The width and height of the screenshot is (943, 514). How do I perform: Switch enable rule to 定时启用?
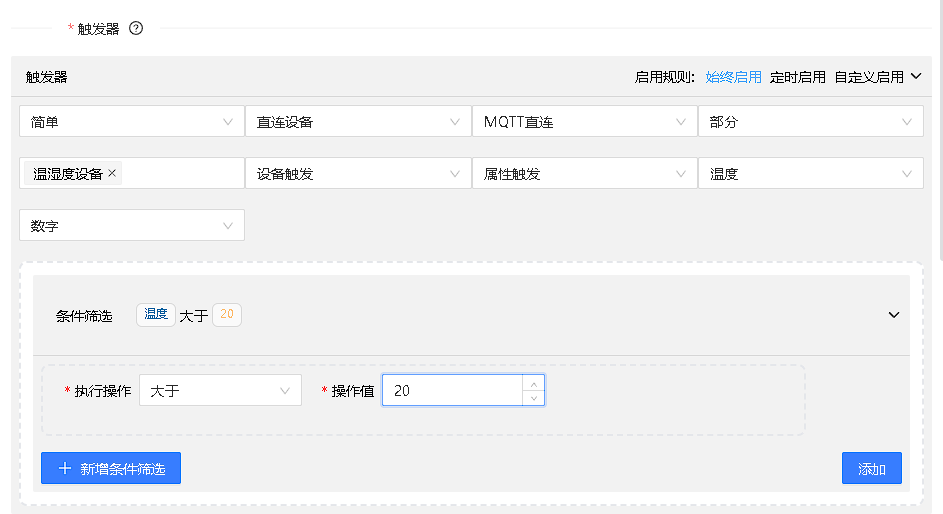tap(797, 77)
